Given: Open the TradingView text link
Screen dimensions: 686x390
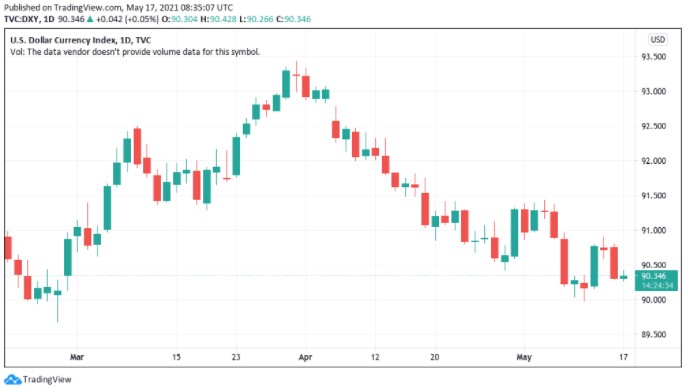Looking at the screenshot, I should pos(47,379).
